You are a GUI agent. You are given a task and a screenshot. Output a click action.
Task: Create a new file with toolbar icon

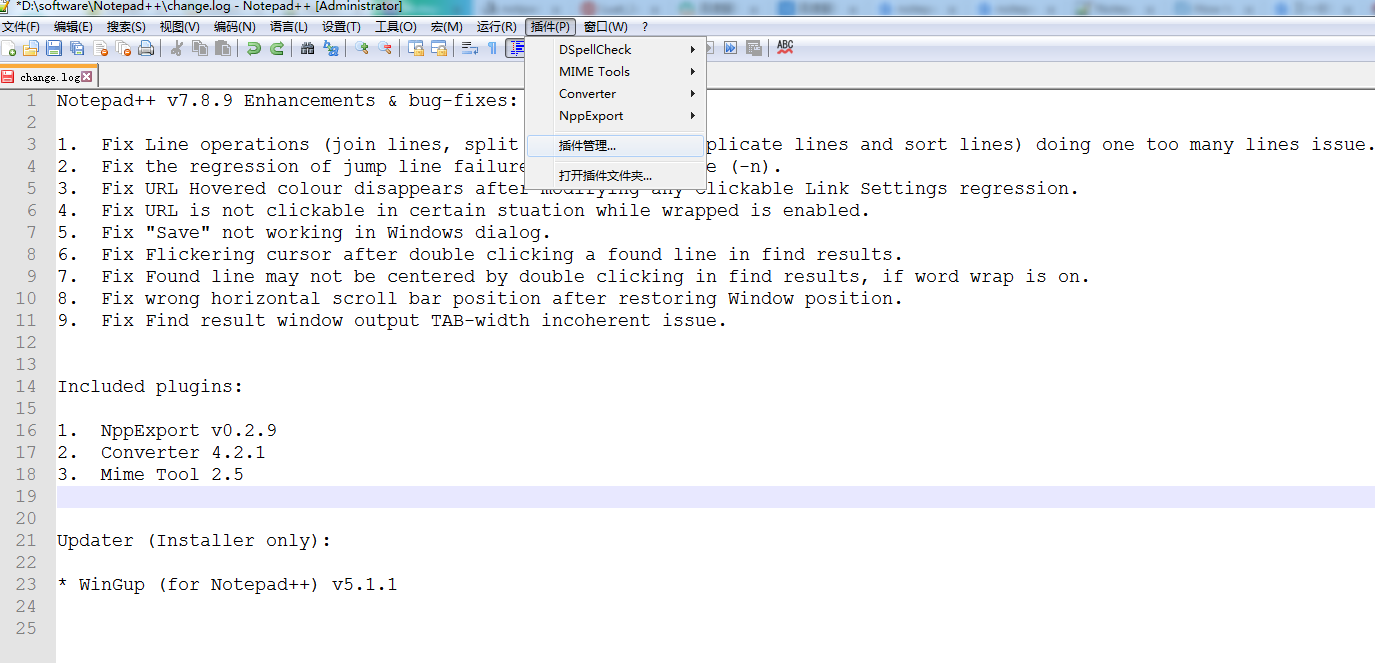coord(9,48)
